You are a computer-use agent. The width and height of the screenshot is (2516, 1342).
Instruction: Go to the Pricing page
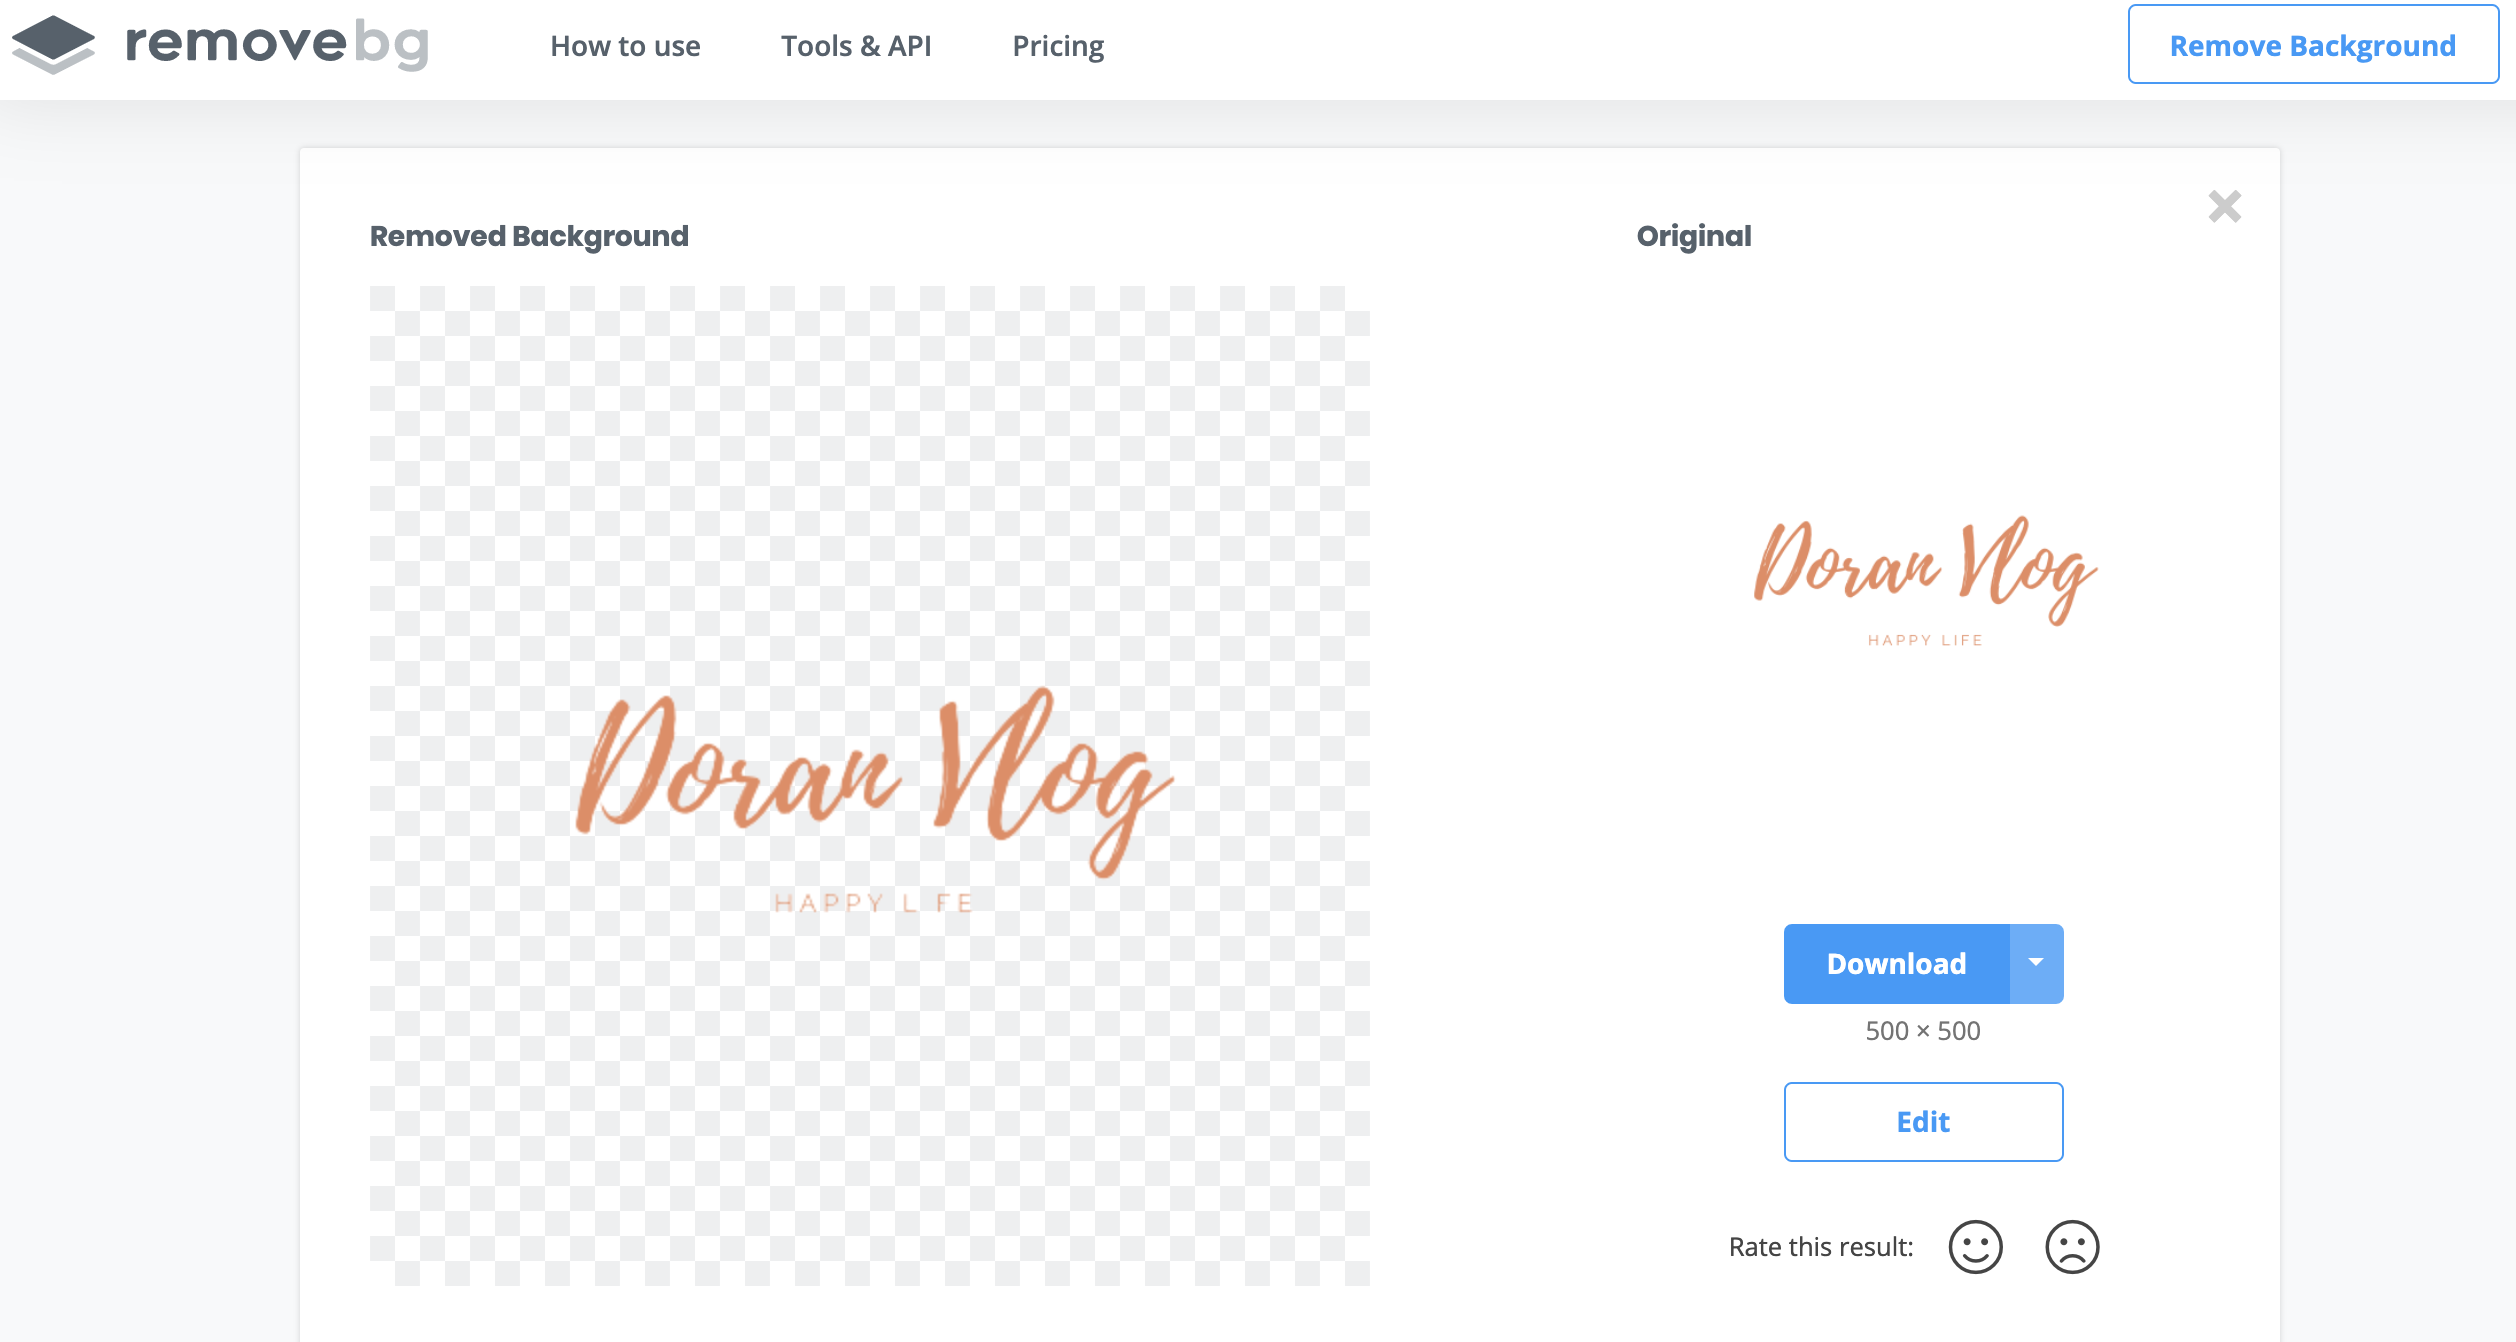click(x=1058, y=46)
